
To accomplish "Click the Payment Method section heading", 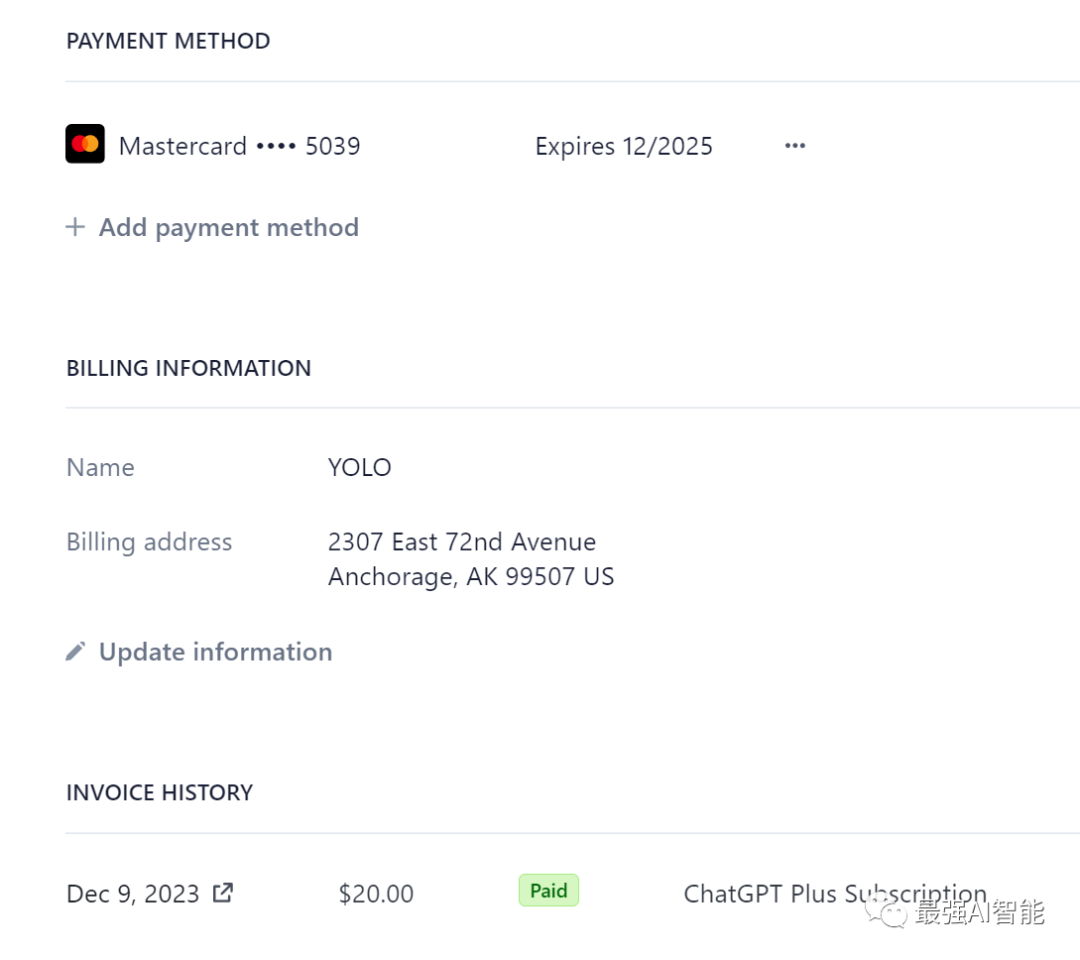I will (x=168, y=41).
